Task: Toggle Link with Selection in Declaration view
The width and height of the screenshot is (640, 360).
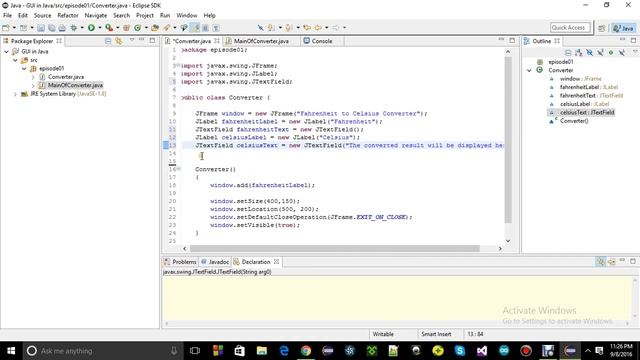Action: [x=601, y=262]
